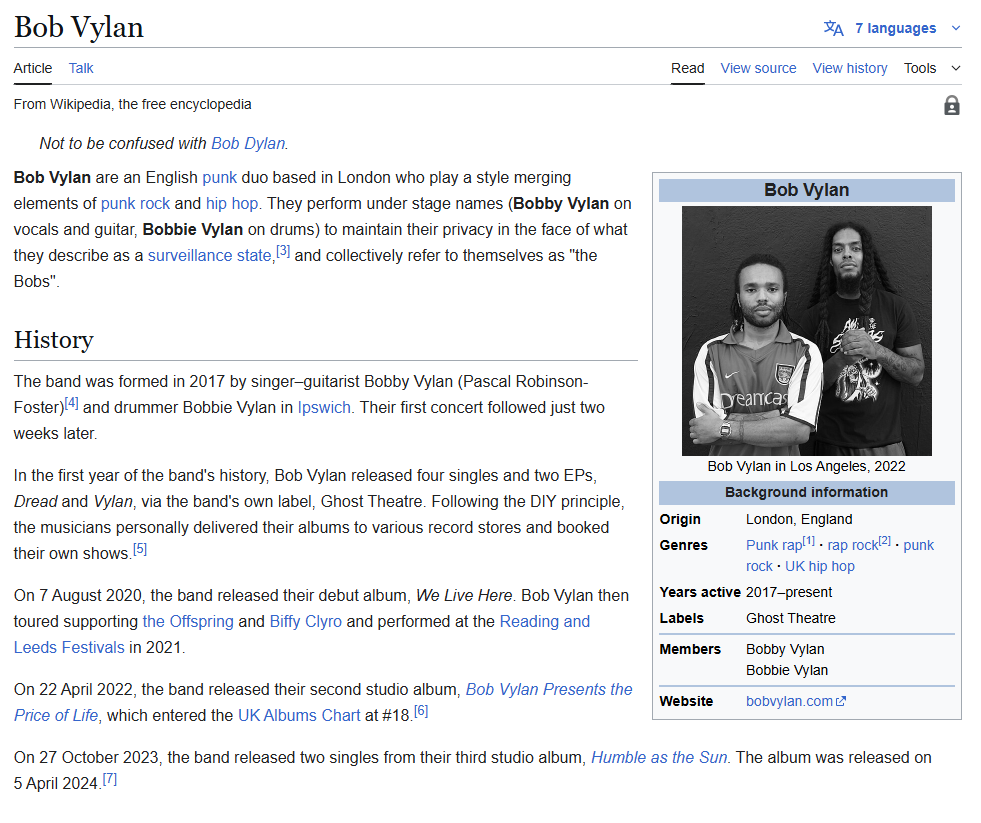Follow the Bob Dylan hatnote link
This screenshot has width=981, height=823.
[x=248, y=143]
